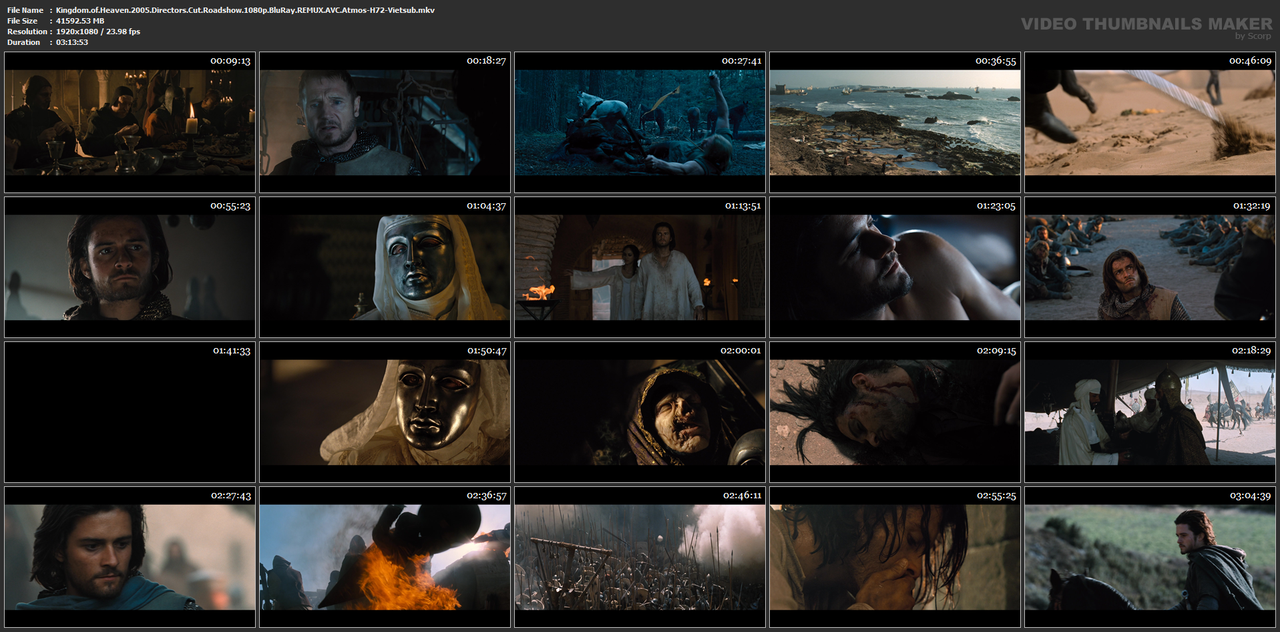Open the thumbnail stamped 02:27:43
Viewport: 1280px width, 632px height.
click(130, 557)
